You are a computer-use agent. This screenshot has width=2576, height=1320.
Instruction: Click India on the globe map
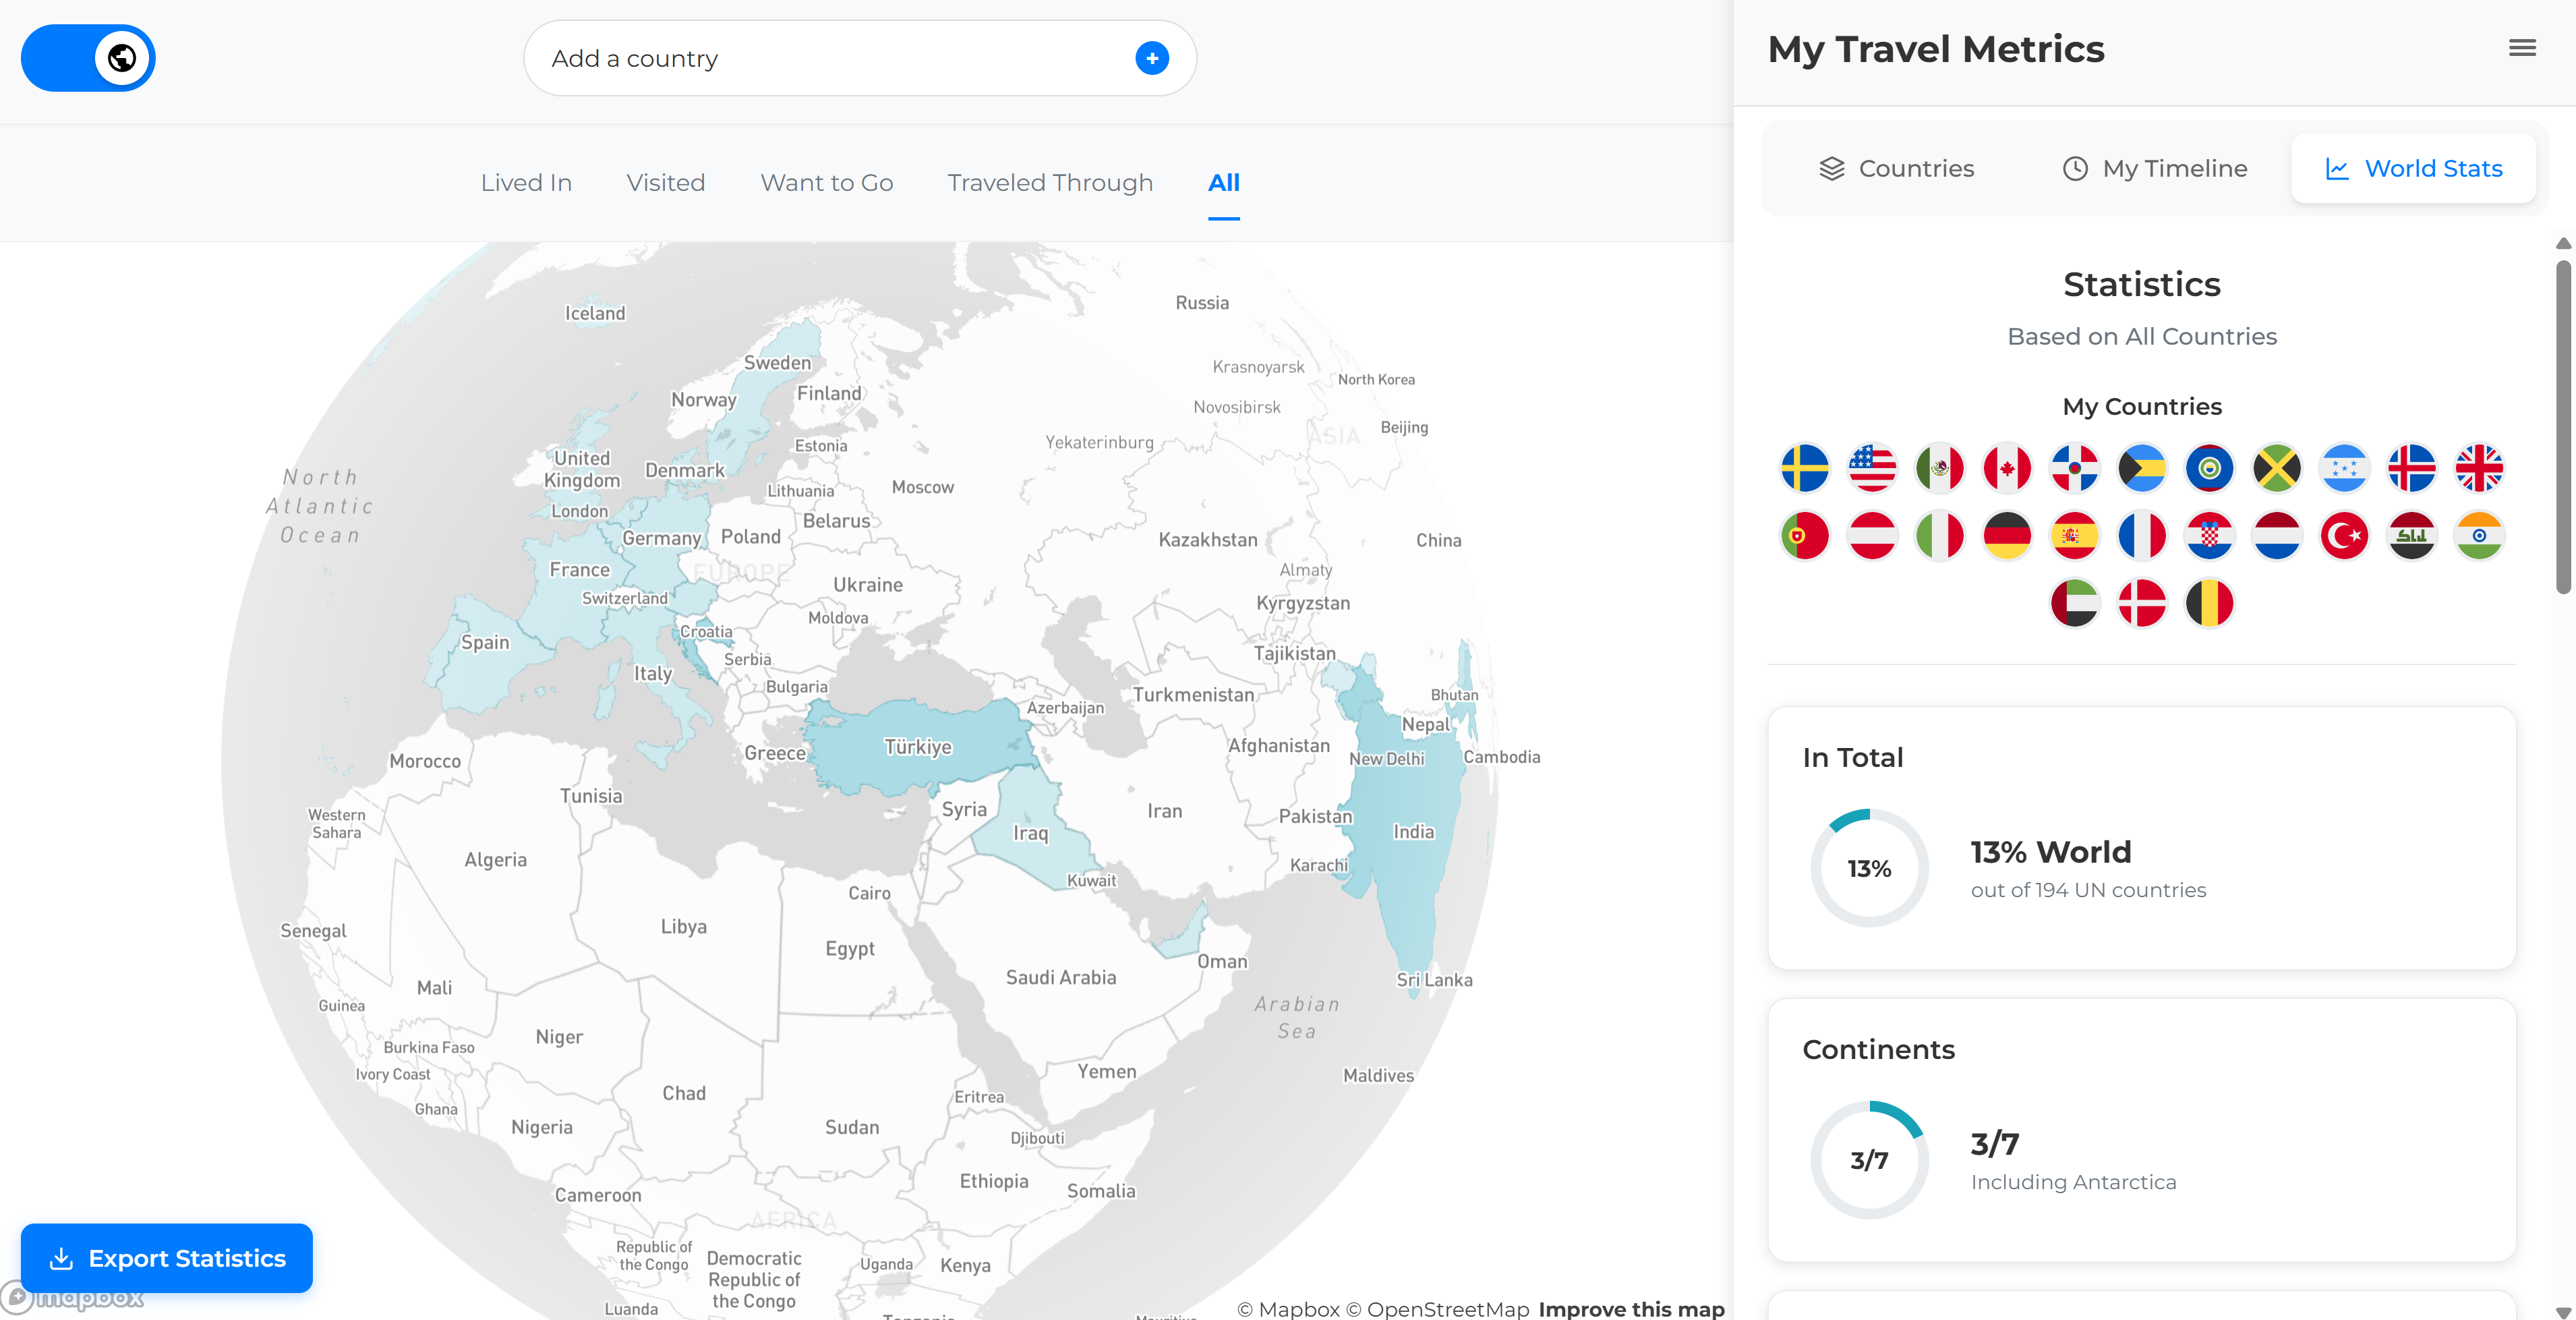pyautogui.click(x=1413, y=831)
